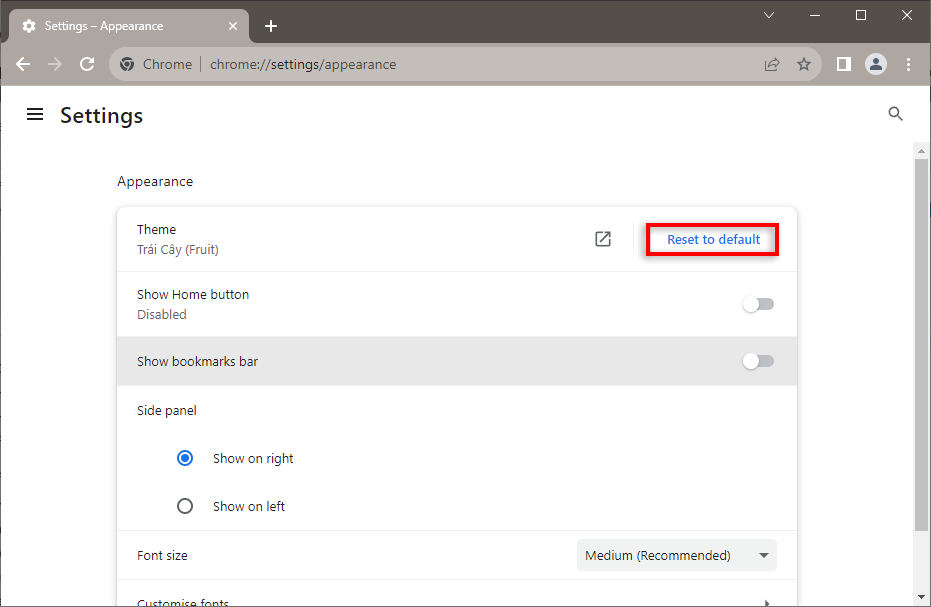Select side panel Show on right

185,458
